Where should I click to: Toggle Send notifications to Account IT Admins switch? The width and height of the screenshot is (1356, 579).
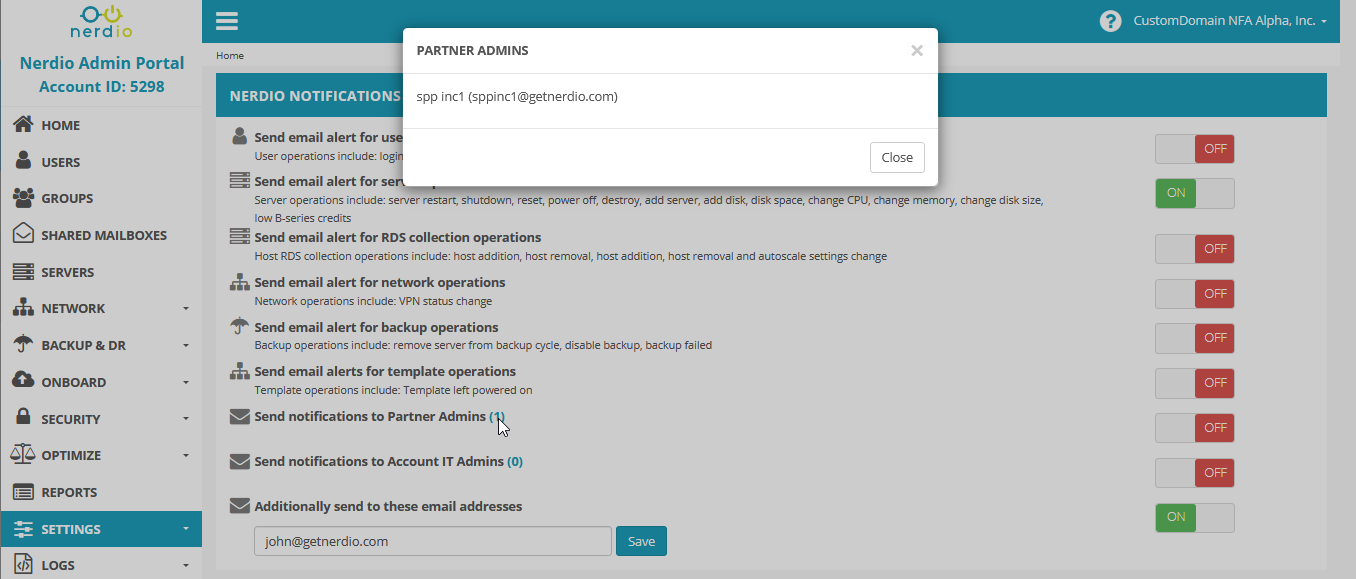pyautogui.click(x=1195, y=473)
